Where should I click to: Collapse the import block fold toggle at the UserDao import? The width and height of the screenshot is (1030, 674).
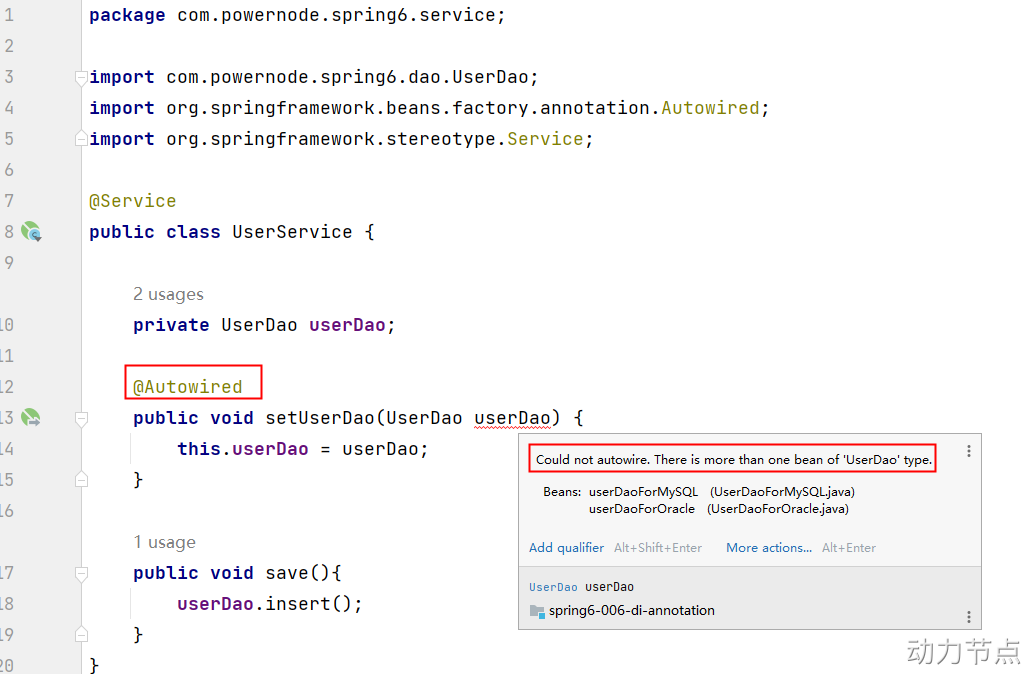[81, 78]
